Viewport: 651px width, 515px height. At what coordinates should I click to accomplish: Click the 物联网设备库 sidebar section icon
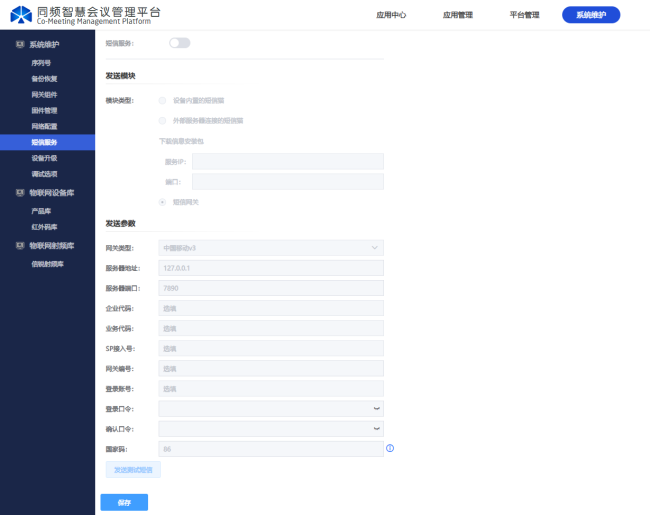click(x=20, y=192)
